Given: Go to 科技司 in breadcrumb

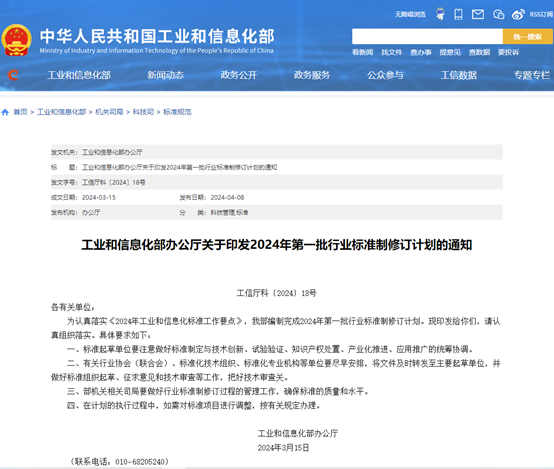Looking at the screenshot, I should point(143,112).
